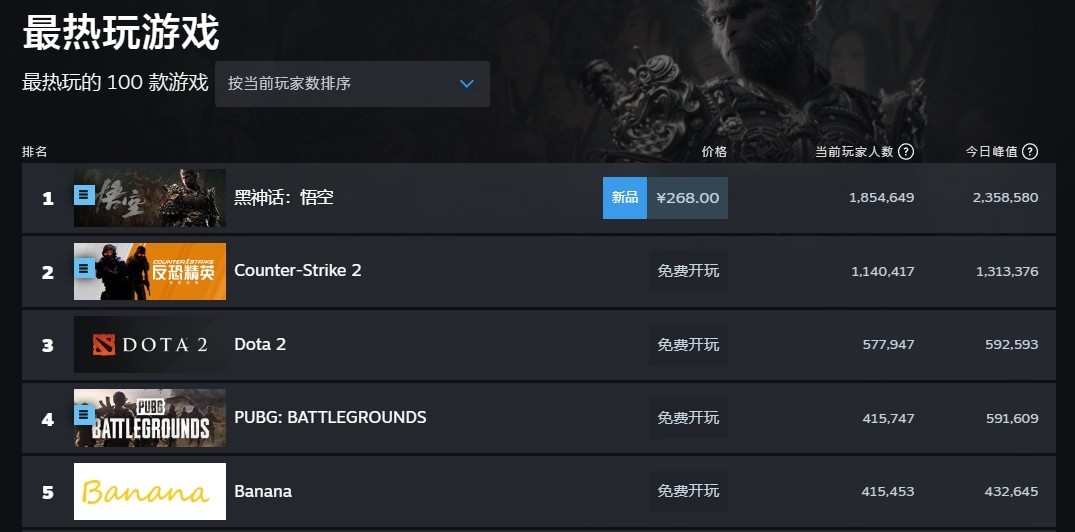Click help icon beside 当前玩家人数
Viewport: 1075px width, 532px height.
[x=906, y=152]
